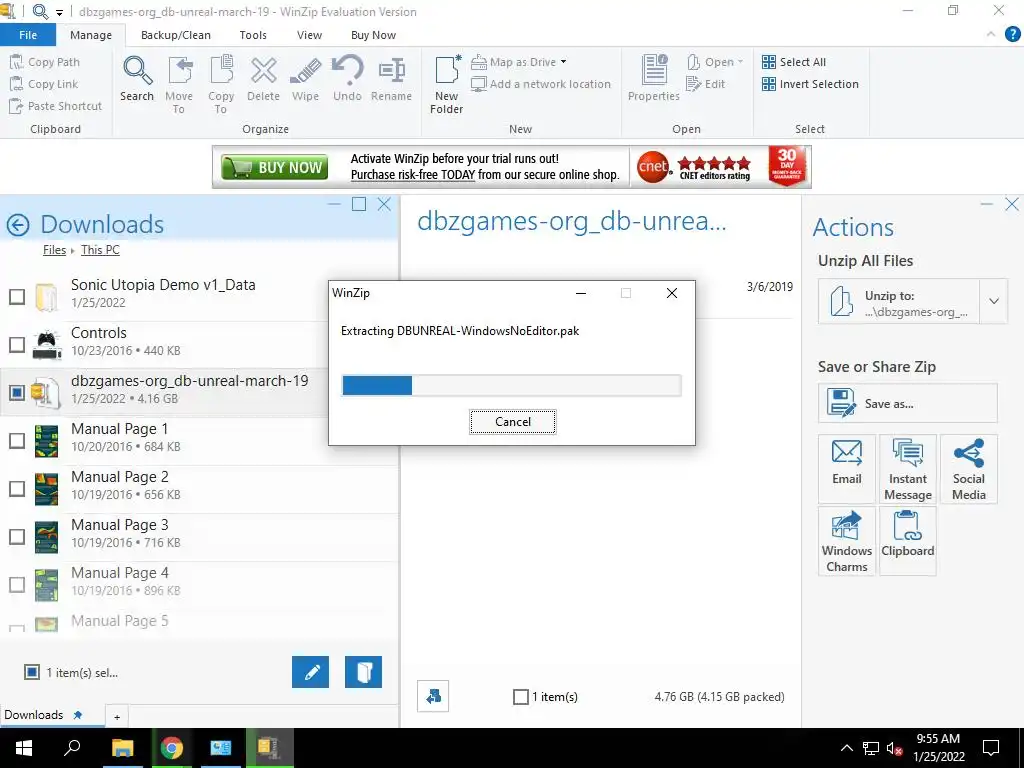Add a new tab with the plus button
Viewport: 1024px width, 768px height.
point(117,716)
